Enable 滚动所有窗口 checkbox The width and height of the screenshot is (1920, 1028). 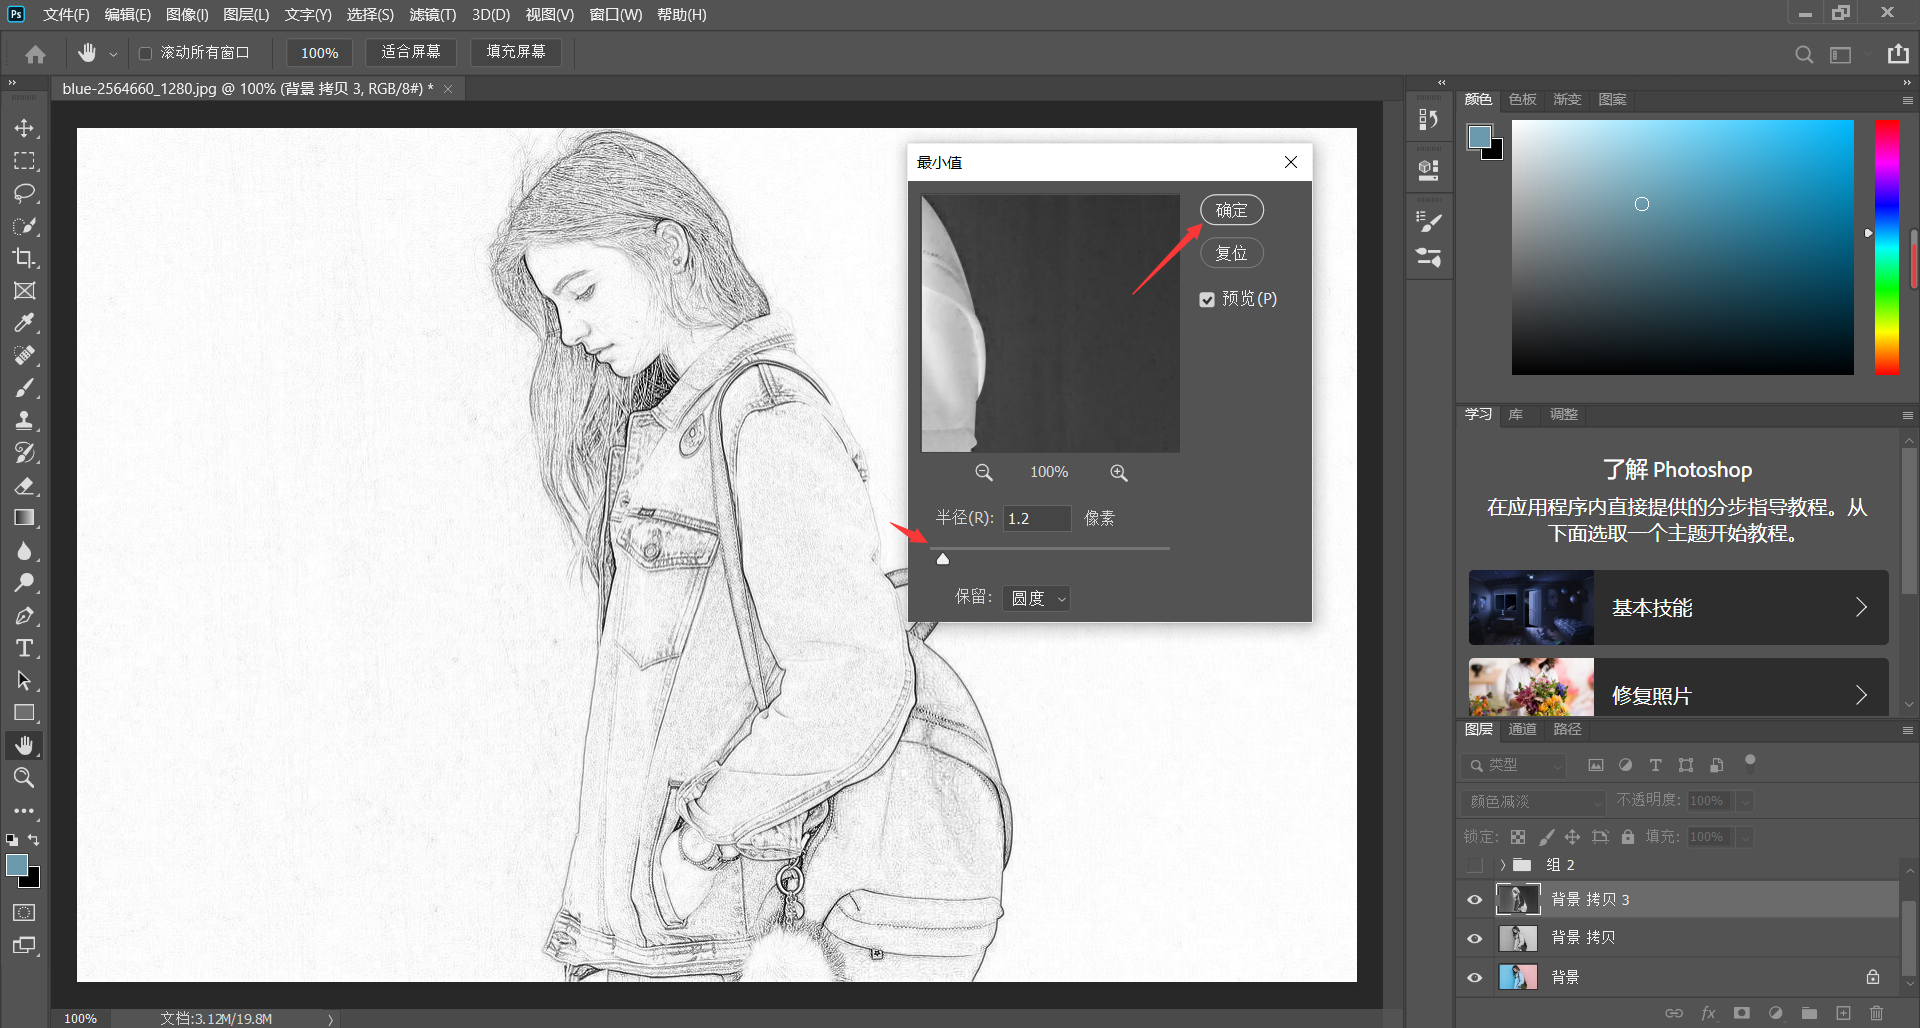pyautogui.click(x=146, y=53)
